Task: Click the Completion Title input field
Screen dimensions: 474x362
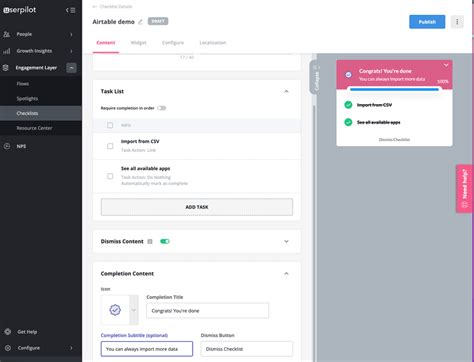Action: click(x=207, y=311)
